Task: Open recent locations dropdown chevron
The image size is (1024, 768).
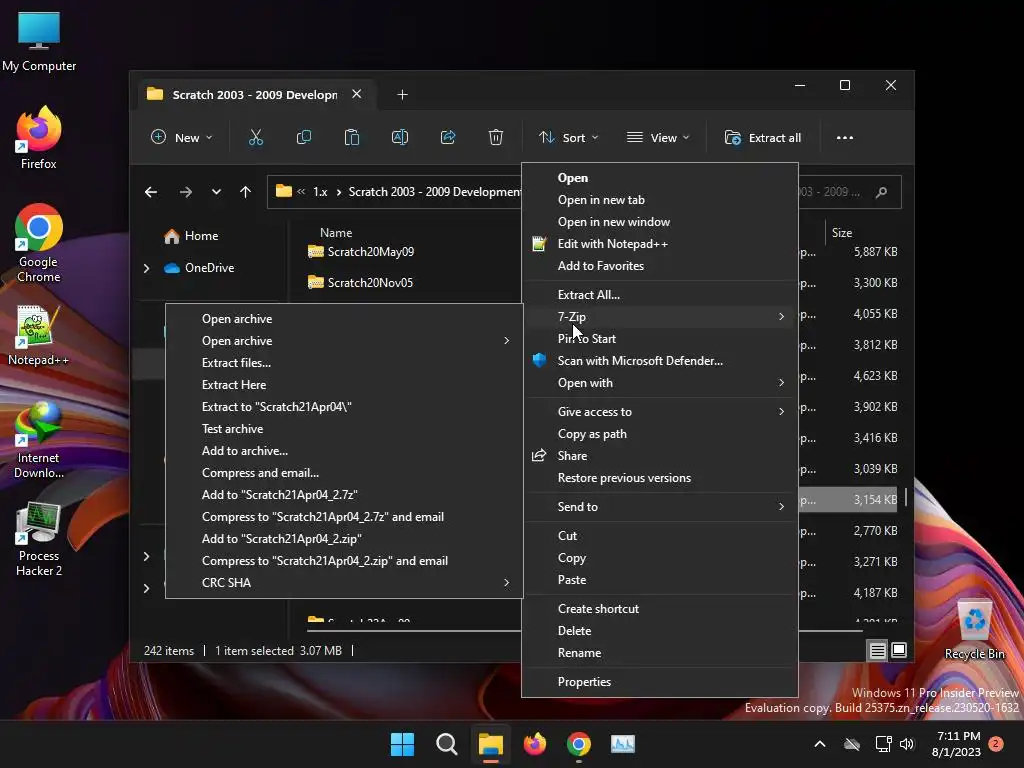Action: pyautogui.click(x=216, y=192)
